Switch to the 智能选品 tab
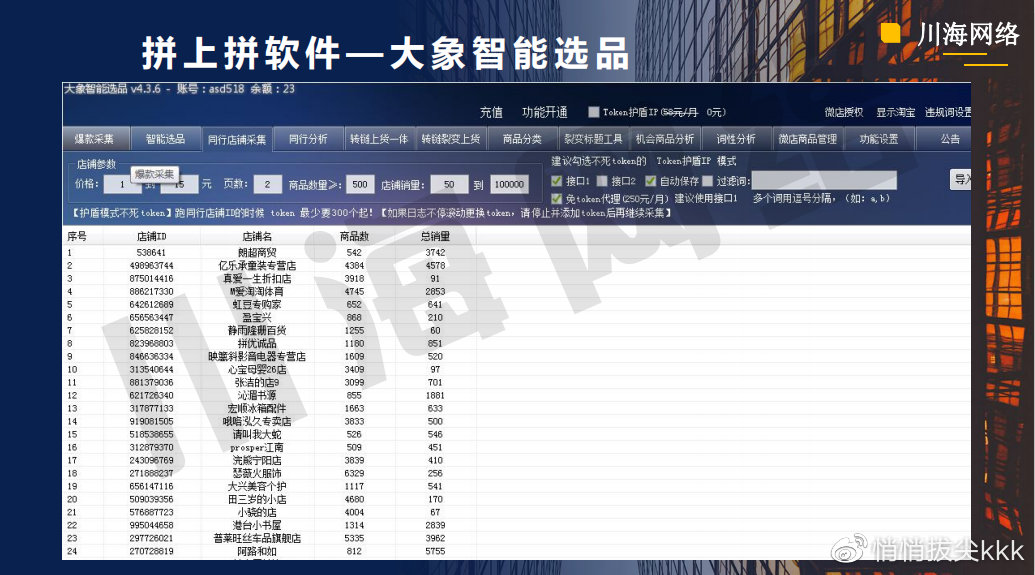 [165, 139]
